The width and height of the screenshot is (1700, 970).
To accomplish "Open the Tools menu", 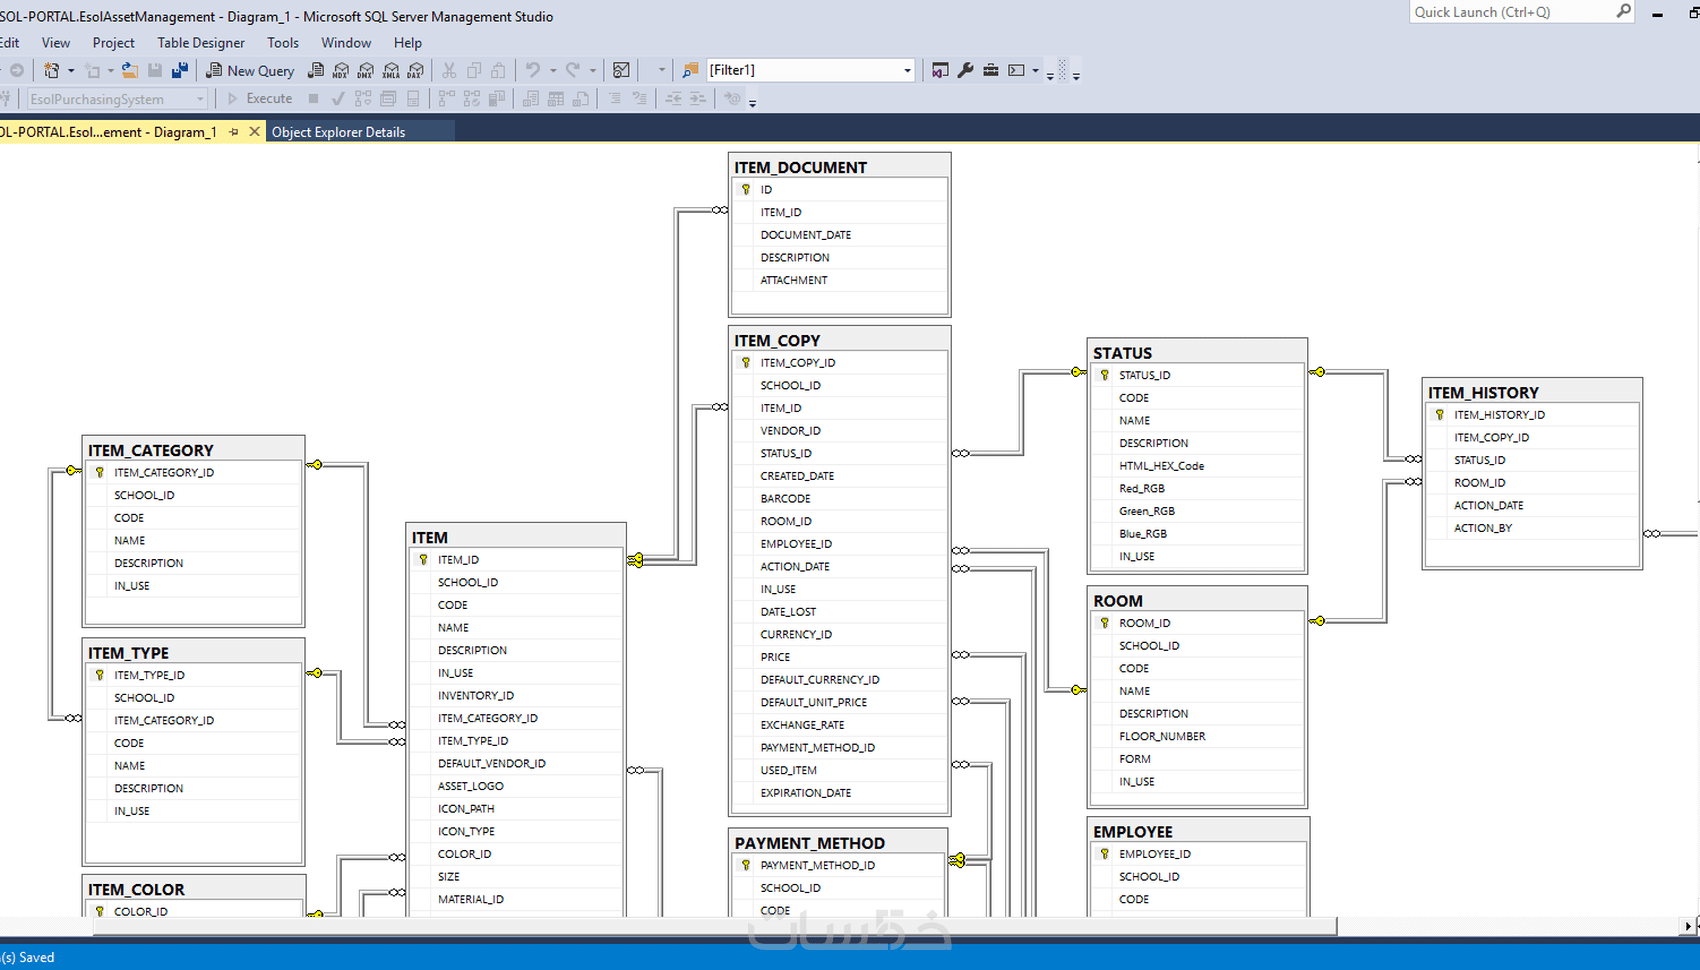I will 282,42.
